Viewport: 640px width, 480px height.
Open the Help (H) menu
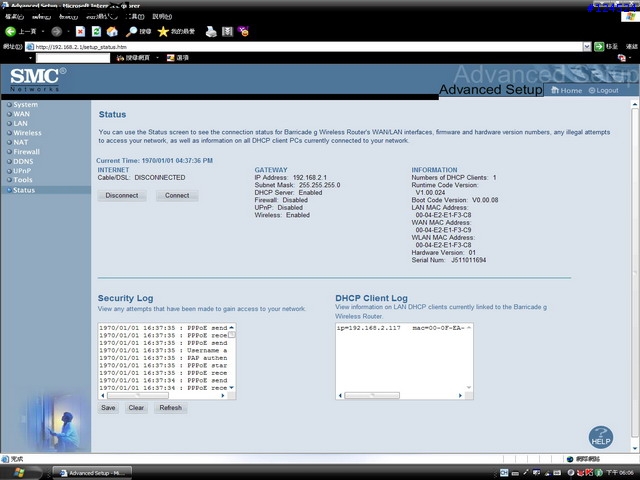click(162, 17)
